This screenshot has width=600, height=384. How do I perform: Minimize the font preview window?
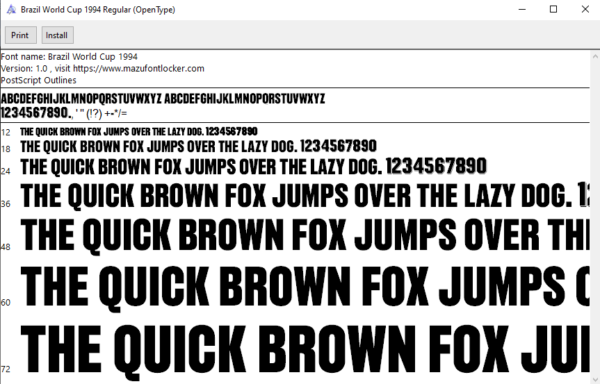(523, 10)
